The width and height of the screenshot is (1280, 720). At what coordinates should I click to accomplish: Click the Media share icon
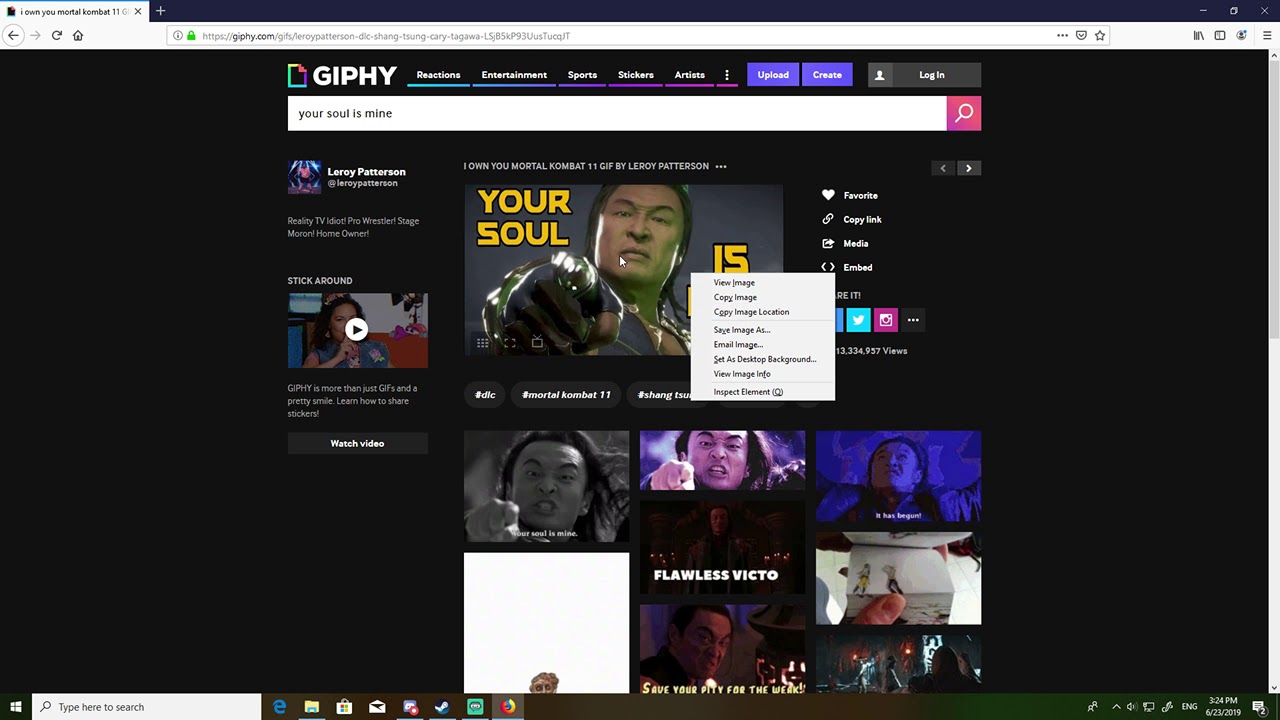828,243
